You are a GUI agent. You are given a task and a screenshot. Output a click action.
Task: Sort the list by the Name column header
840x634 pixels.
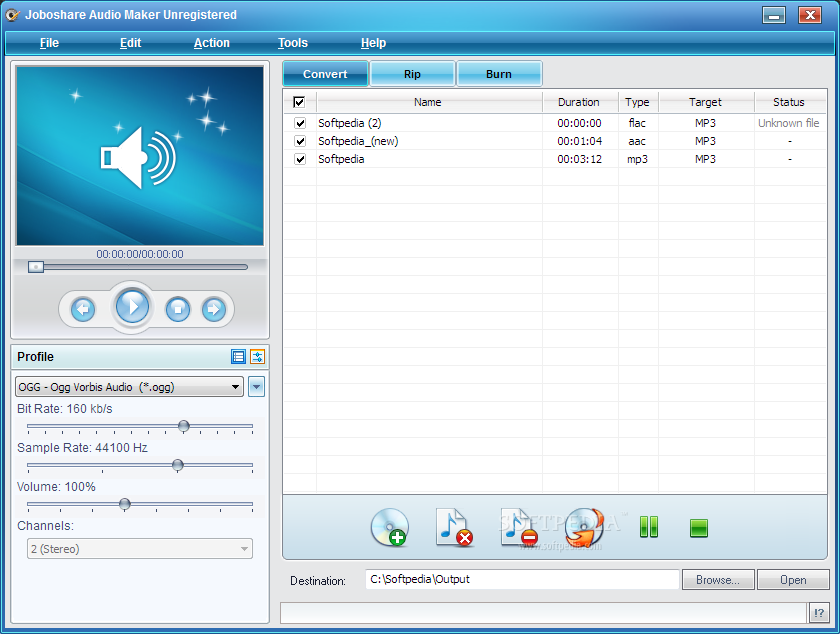pyautogui.click(x=429, y=102)
